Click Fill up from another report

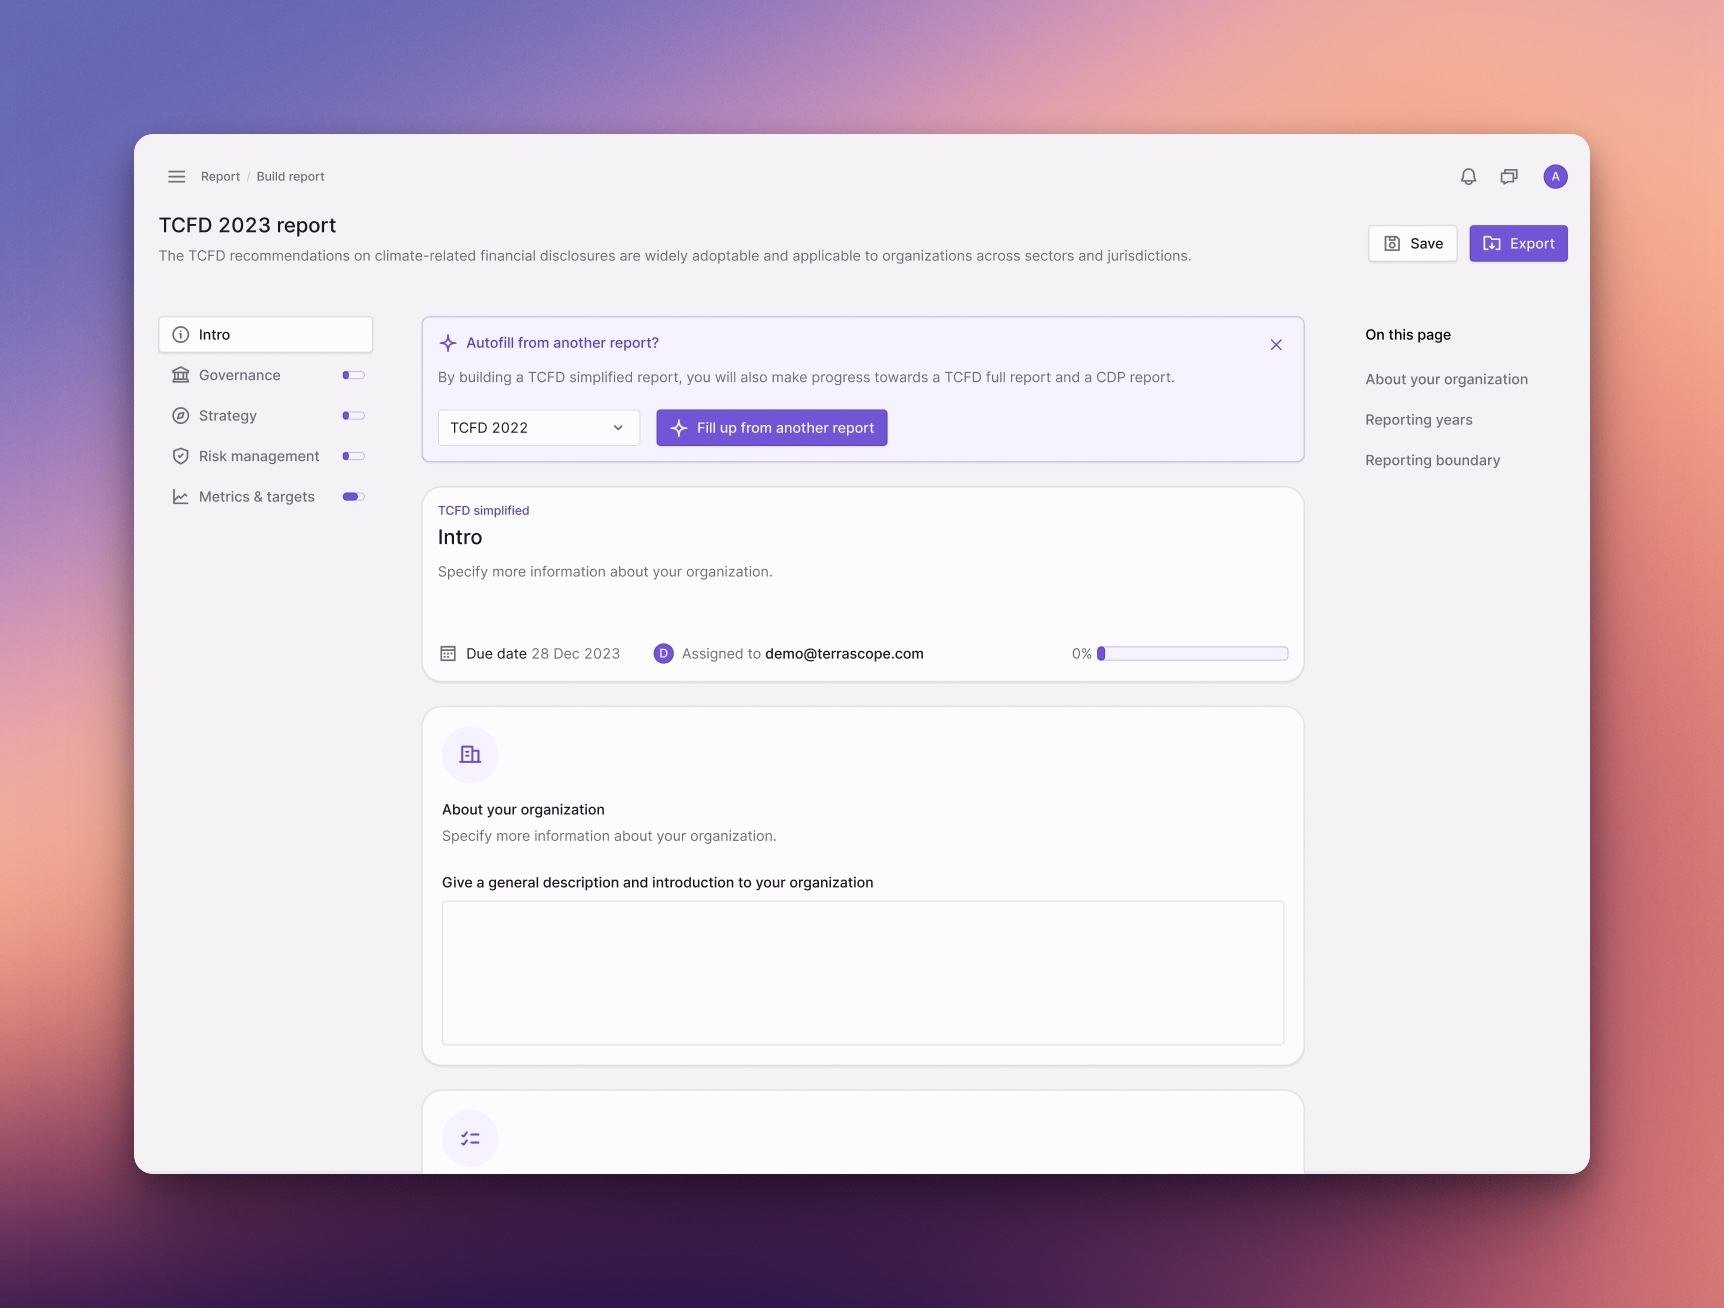tap(771, 428)
